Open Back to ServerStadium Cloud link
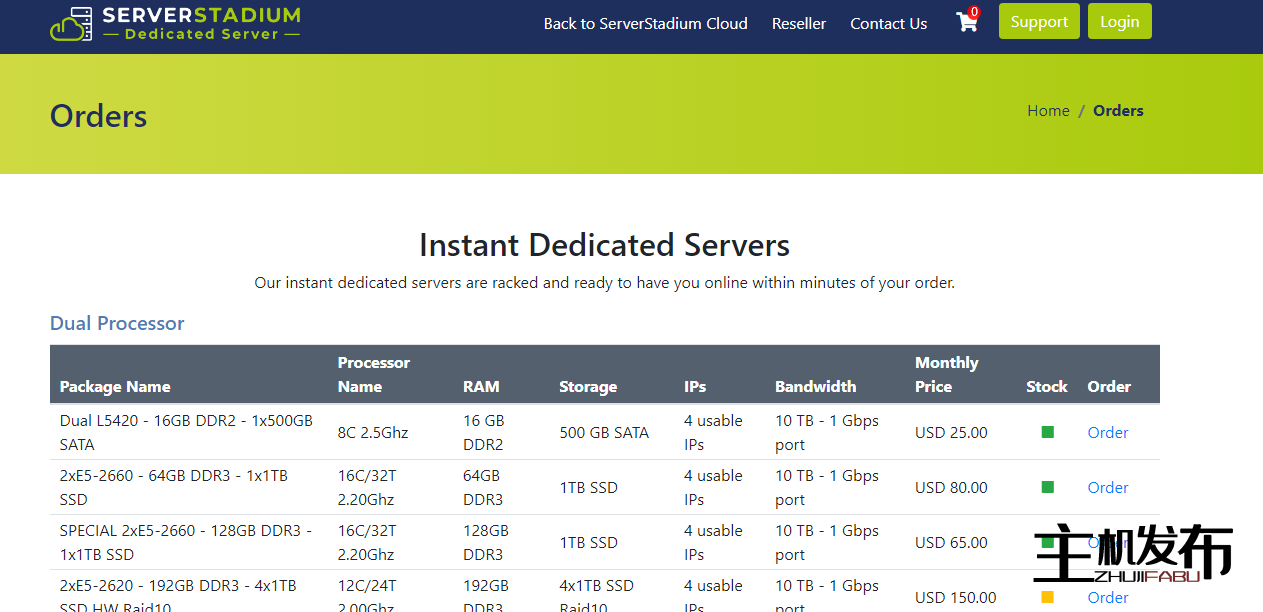 [645, 24]
